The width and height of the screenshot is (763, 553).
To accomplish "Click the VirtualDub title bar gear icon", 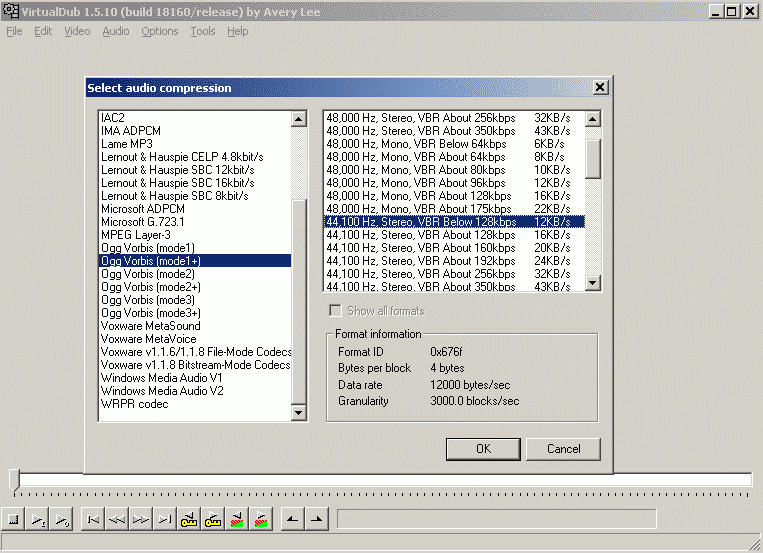I will [11, 11].
